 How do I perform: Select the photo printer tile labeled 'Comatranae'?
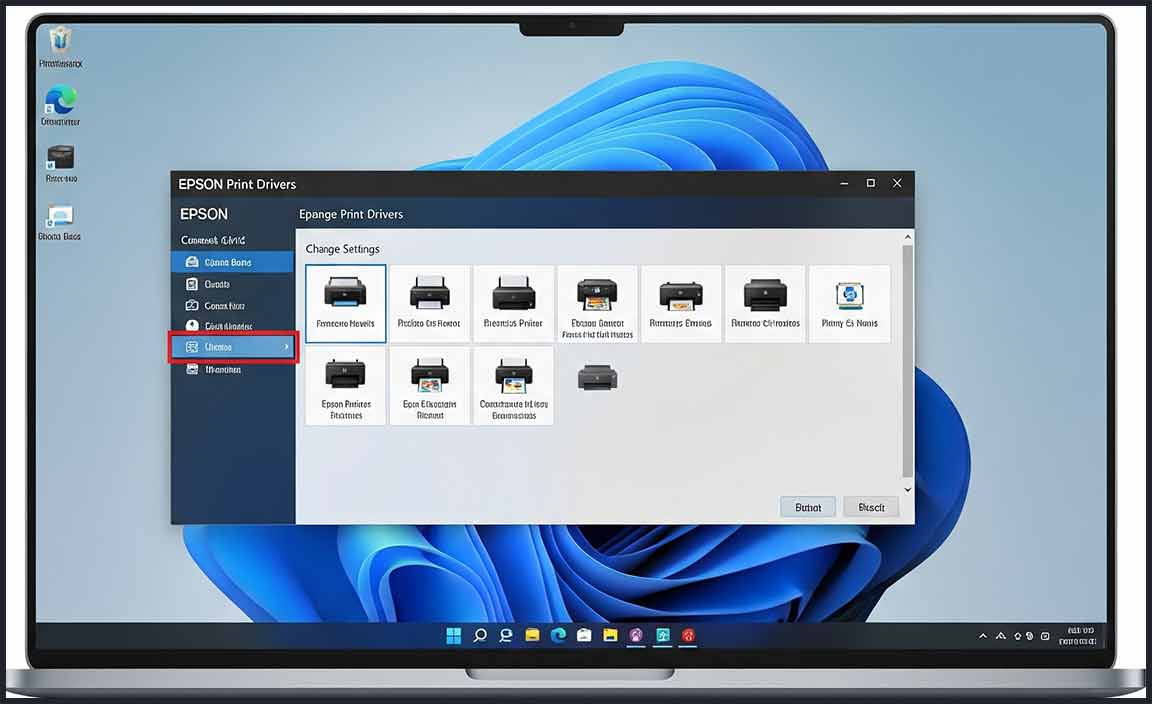click(513, 386)
